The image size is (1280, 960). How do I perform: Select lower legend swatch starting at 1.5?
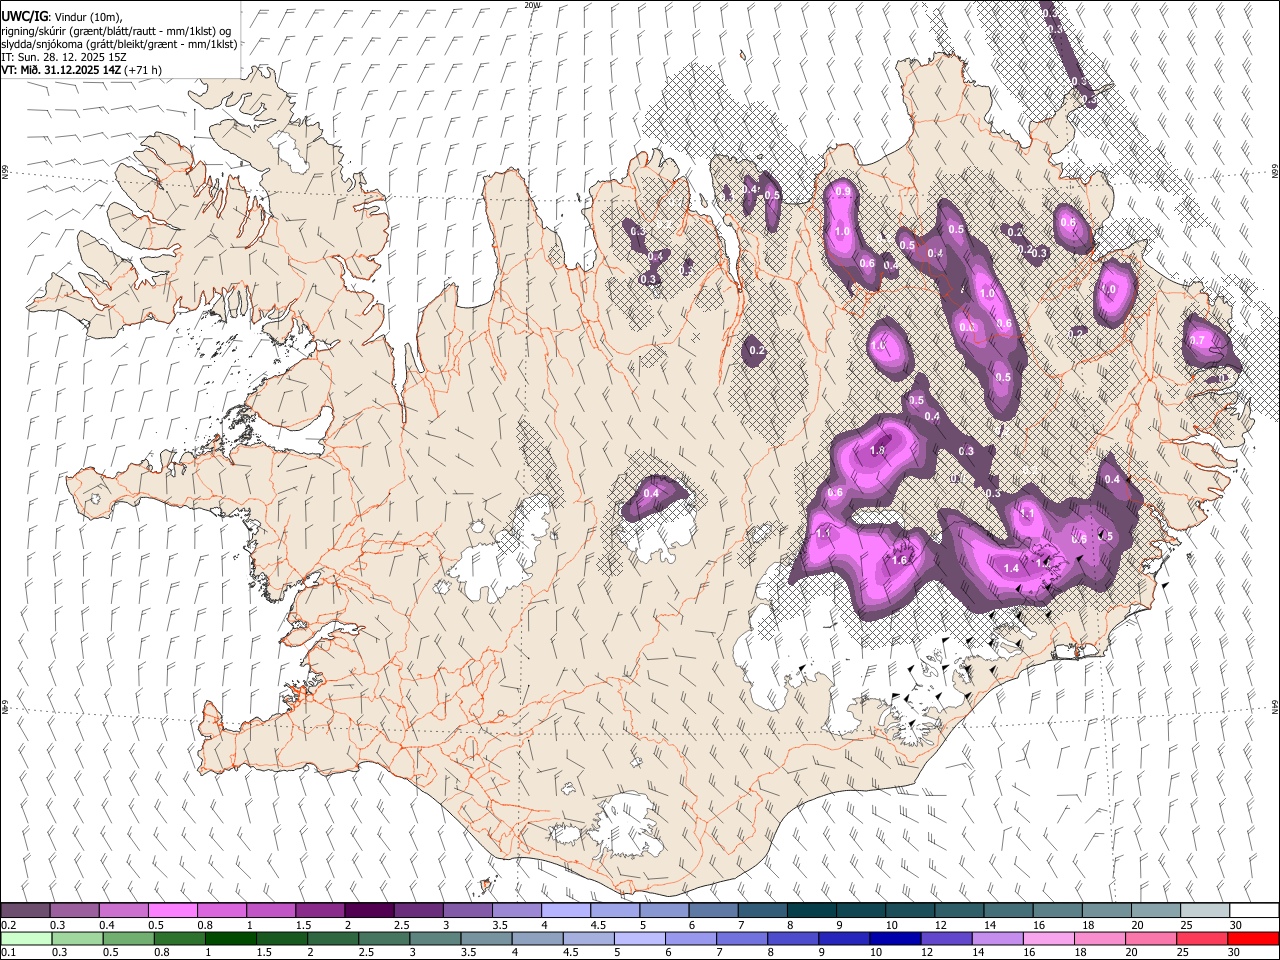(281, 939)
